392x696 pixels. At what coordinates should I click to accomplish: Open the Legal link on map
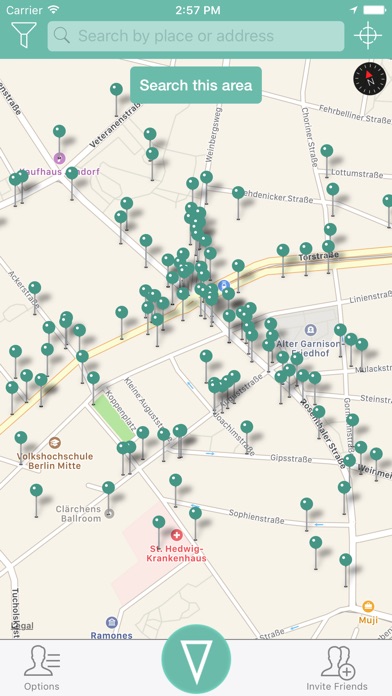point(22,626)
